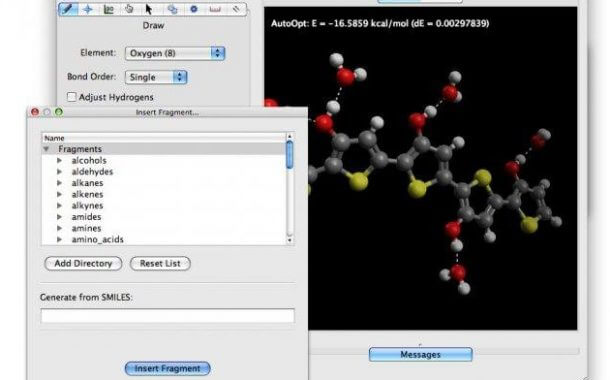Click the Generate from SMILES input field
610x380 pixels.
[x=168, y=315]
